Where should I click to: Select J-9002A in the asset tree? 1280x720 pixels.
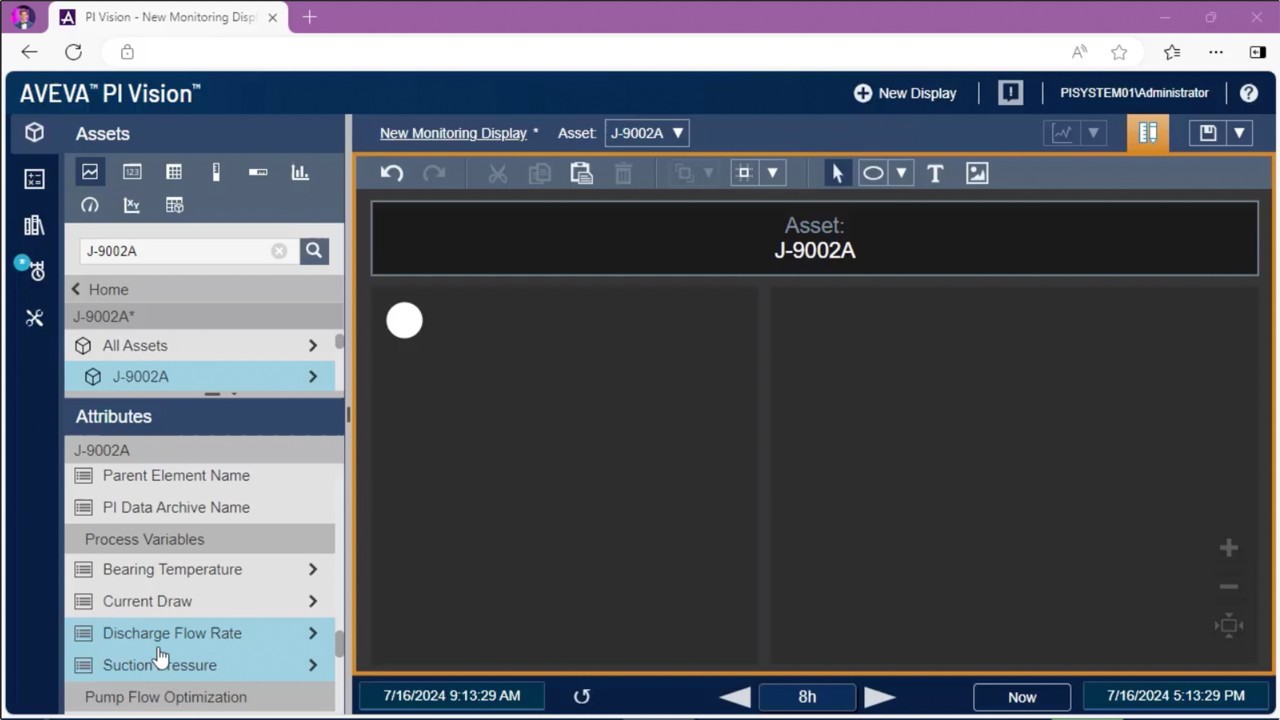click(x=140, y=377)
